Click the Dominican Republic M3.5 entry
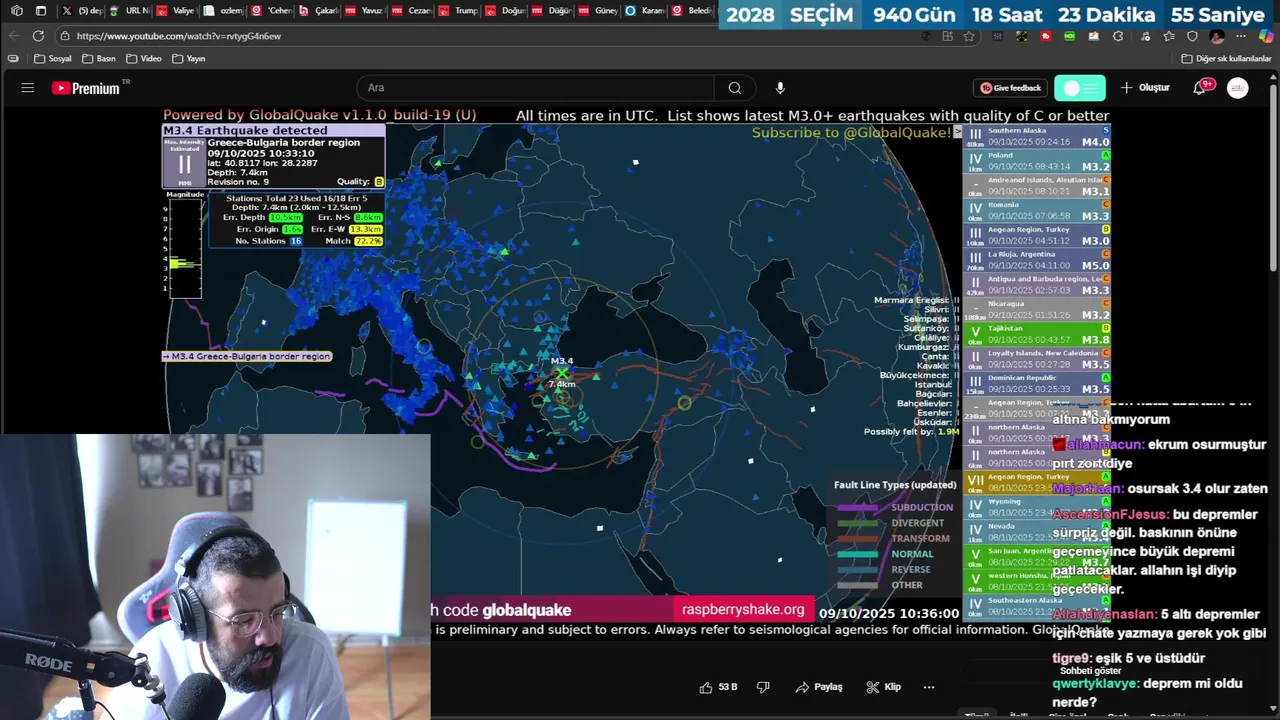Screen dimensions: 1280x720 1037,383
